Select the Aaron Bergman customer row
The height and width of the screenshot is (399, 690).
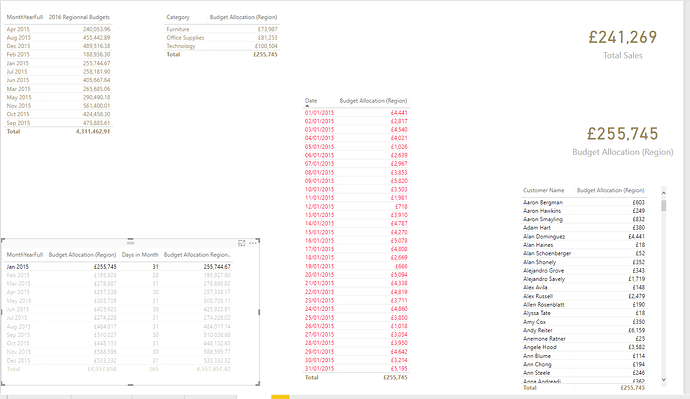point(584,202)
